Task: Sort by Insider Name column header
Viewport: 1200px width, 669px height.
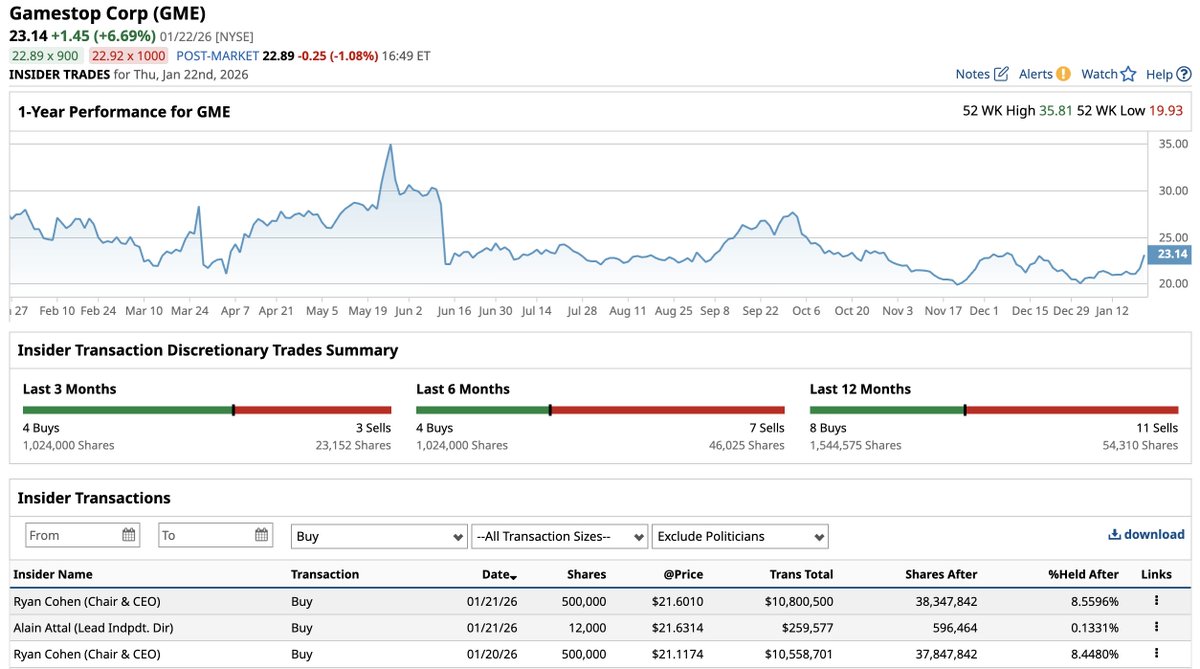Action: point(53,574)
